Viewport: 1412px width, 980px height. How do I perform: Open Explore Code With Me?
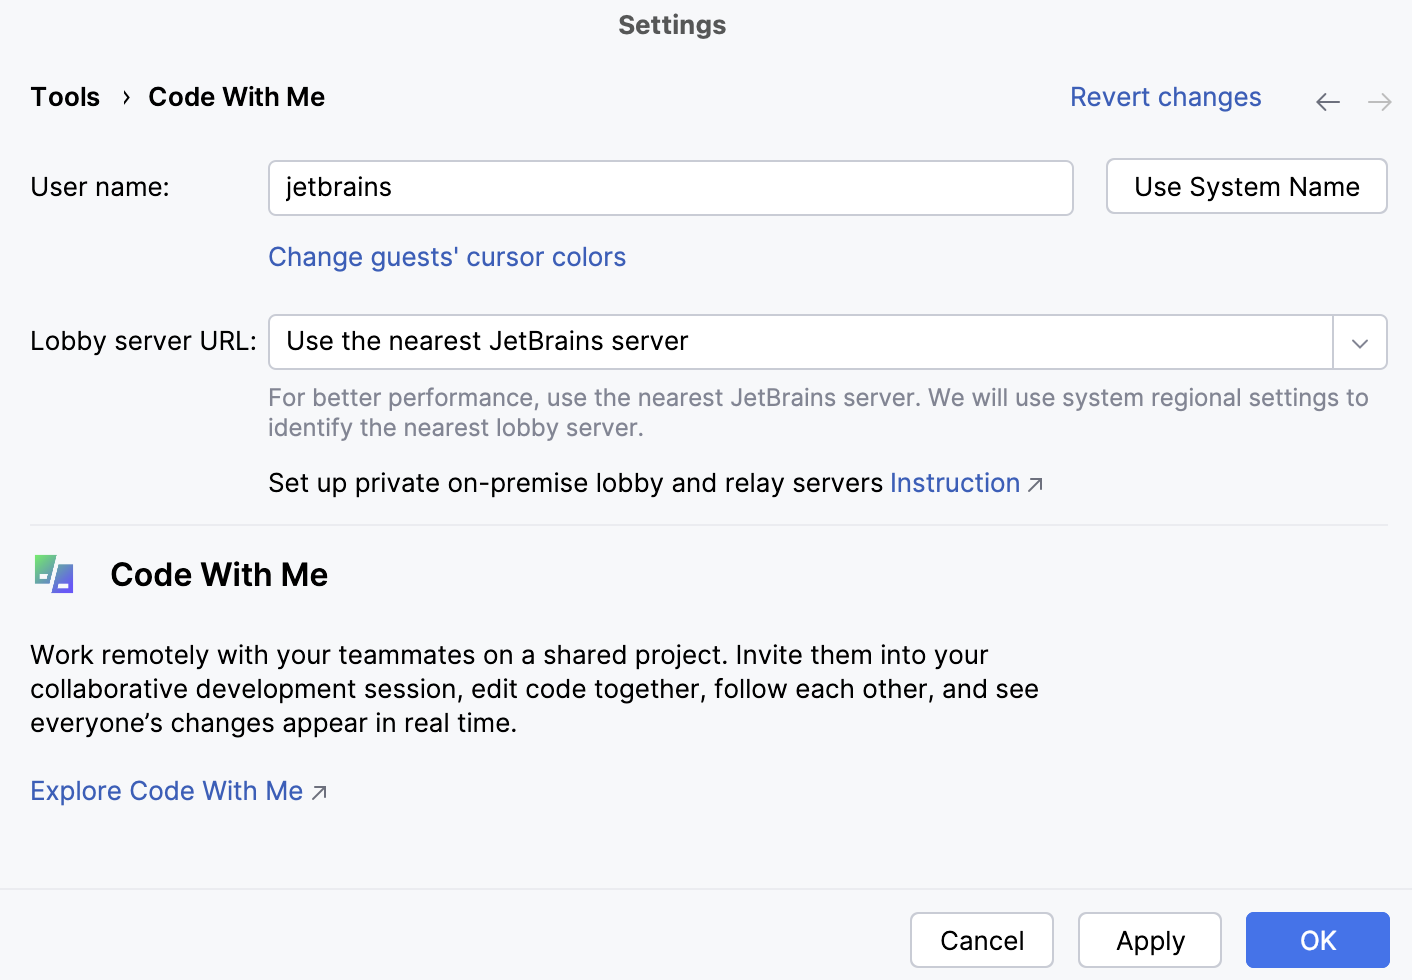[166, 791]
